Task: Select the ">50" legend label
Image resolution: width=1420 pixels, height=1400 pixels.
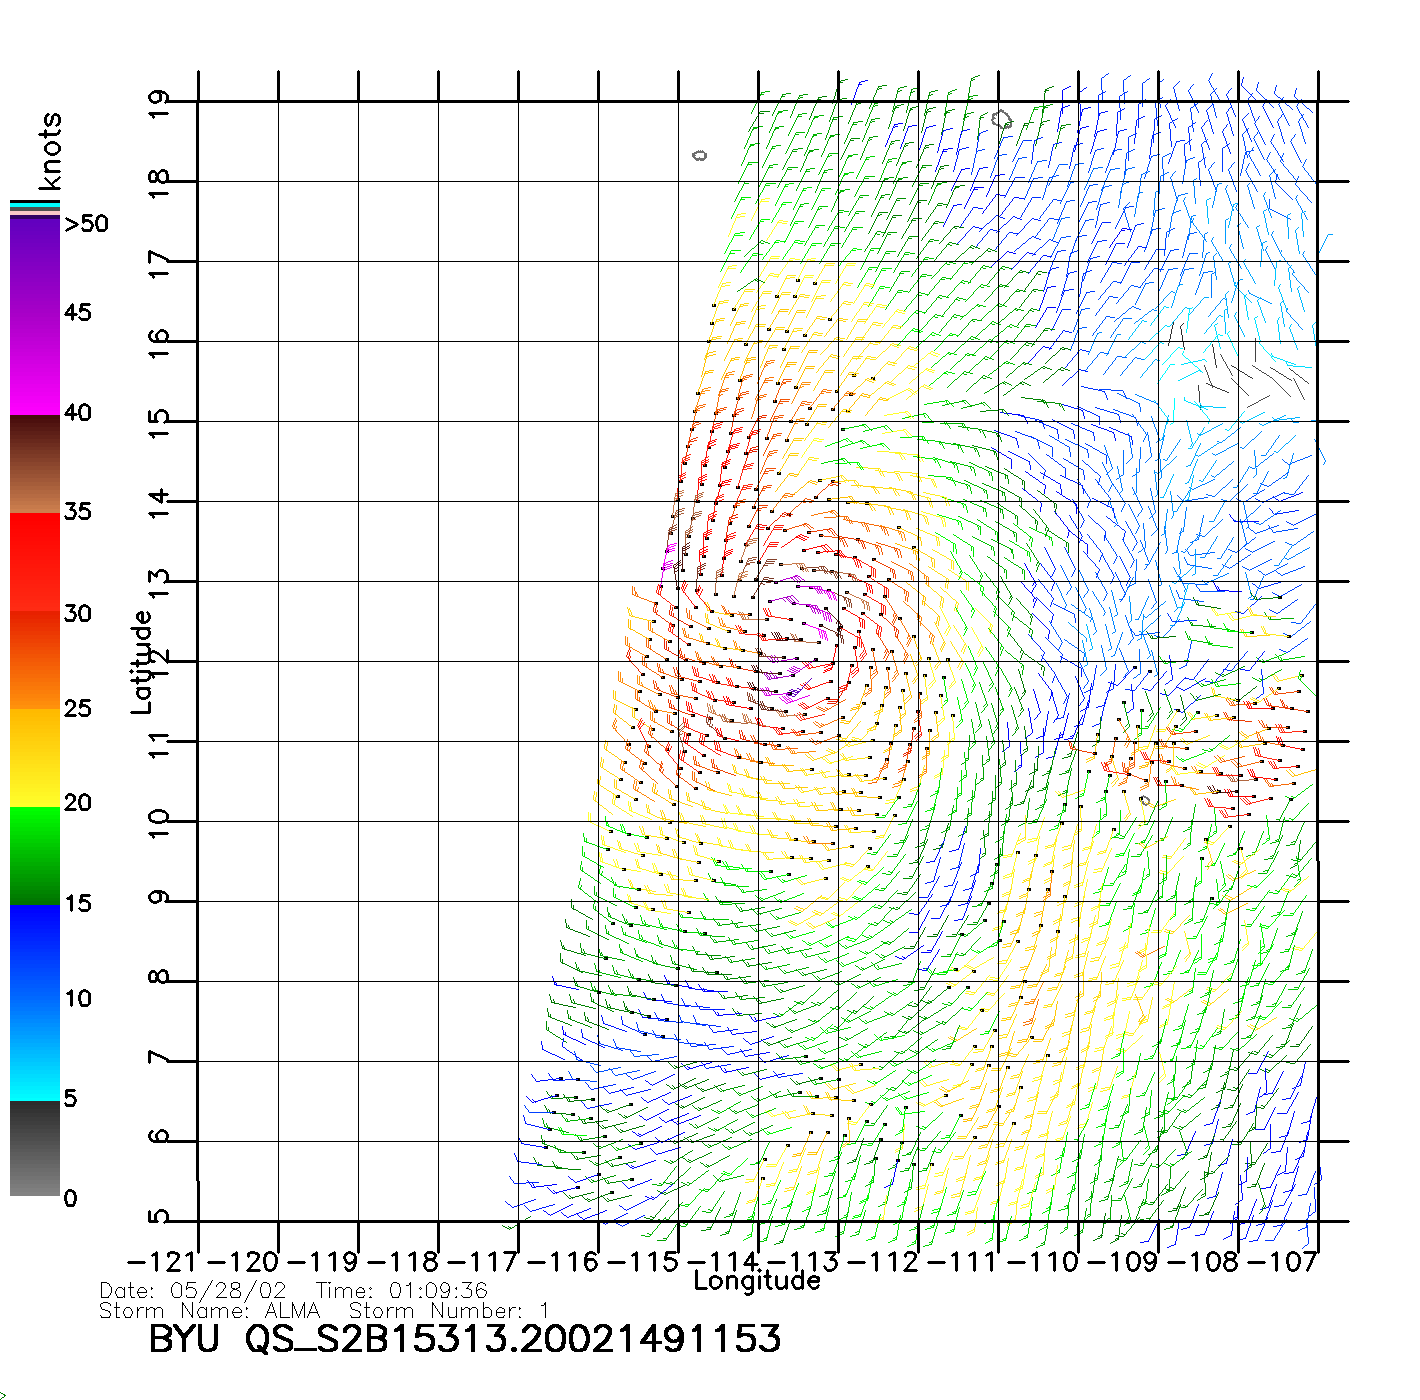Action: (86, 224)
